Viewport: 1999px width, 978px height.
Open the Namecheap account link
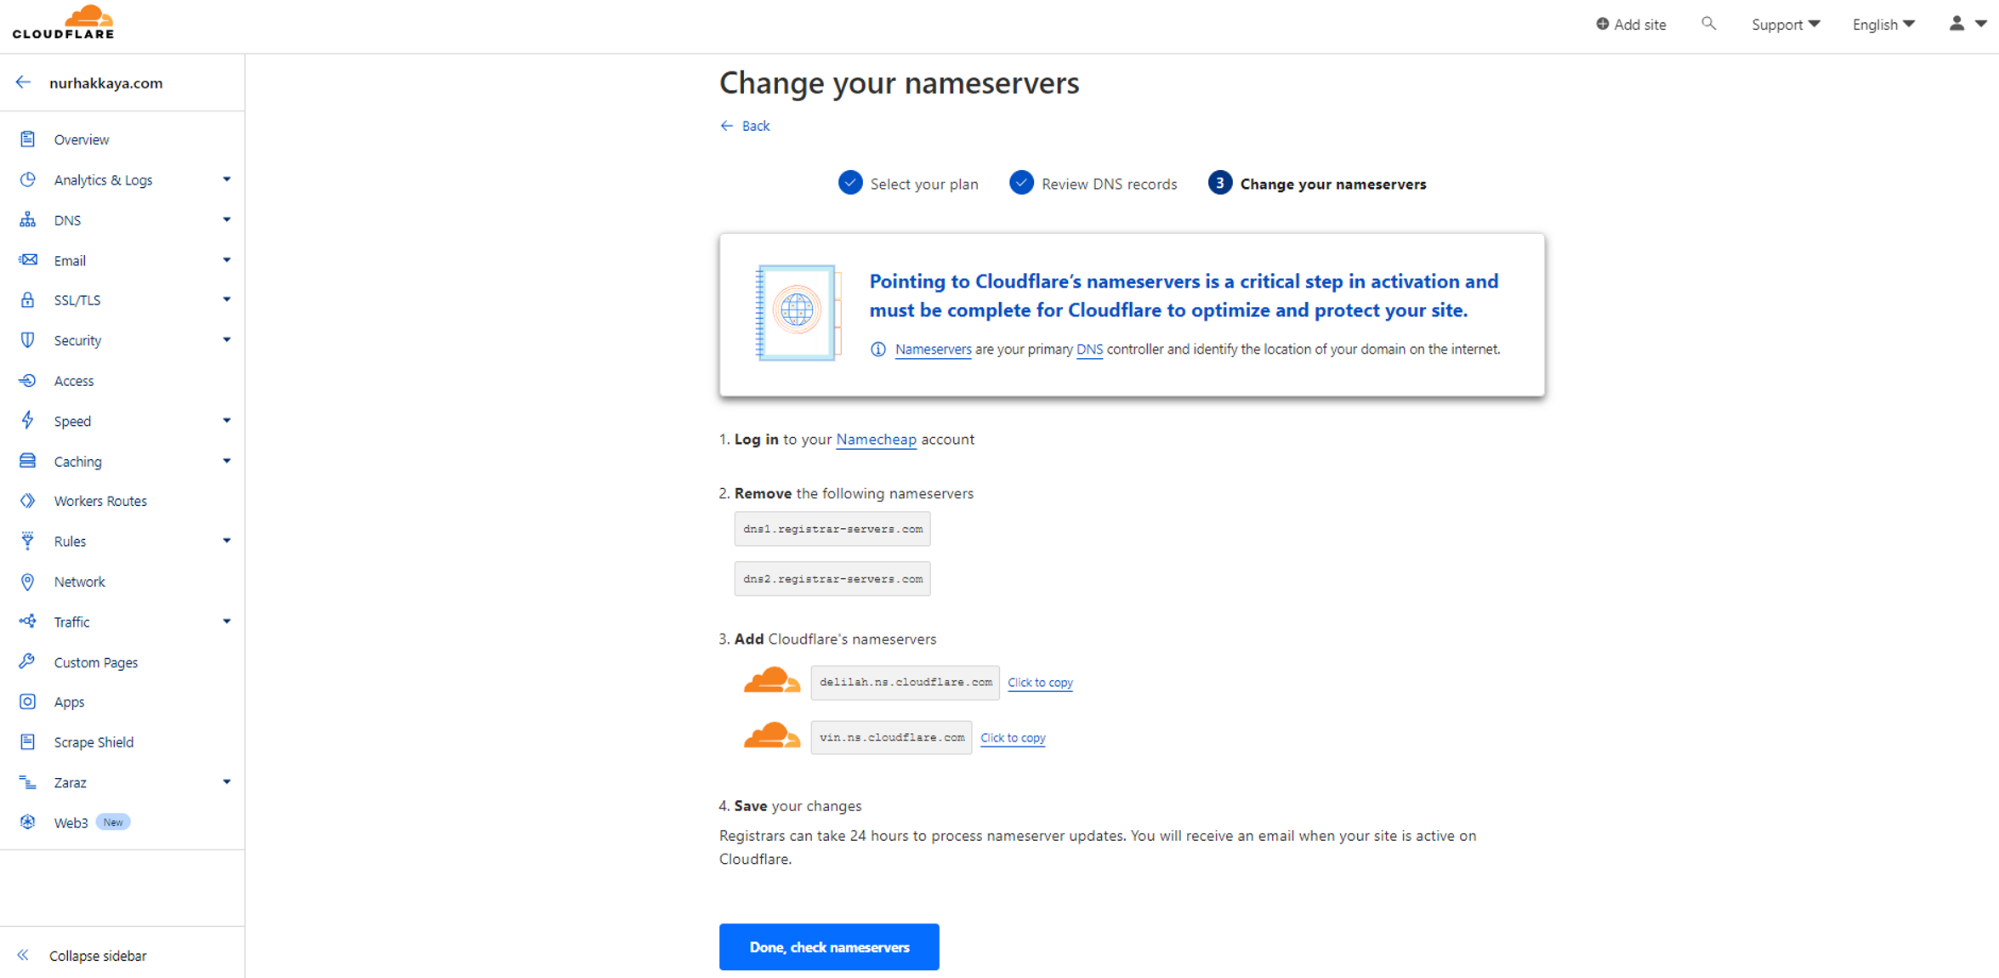[876, 439]
